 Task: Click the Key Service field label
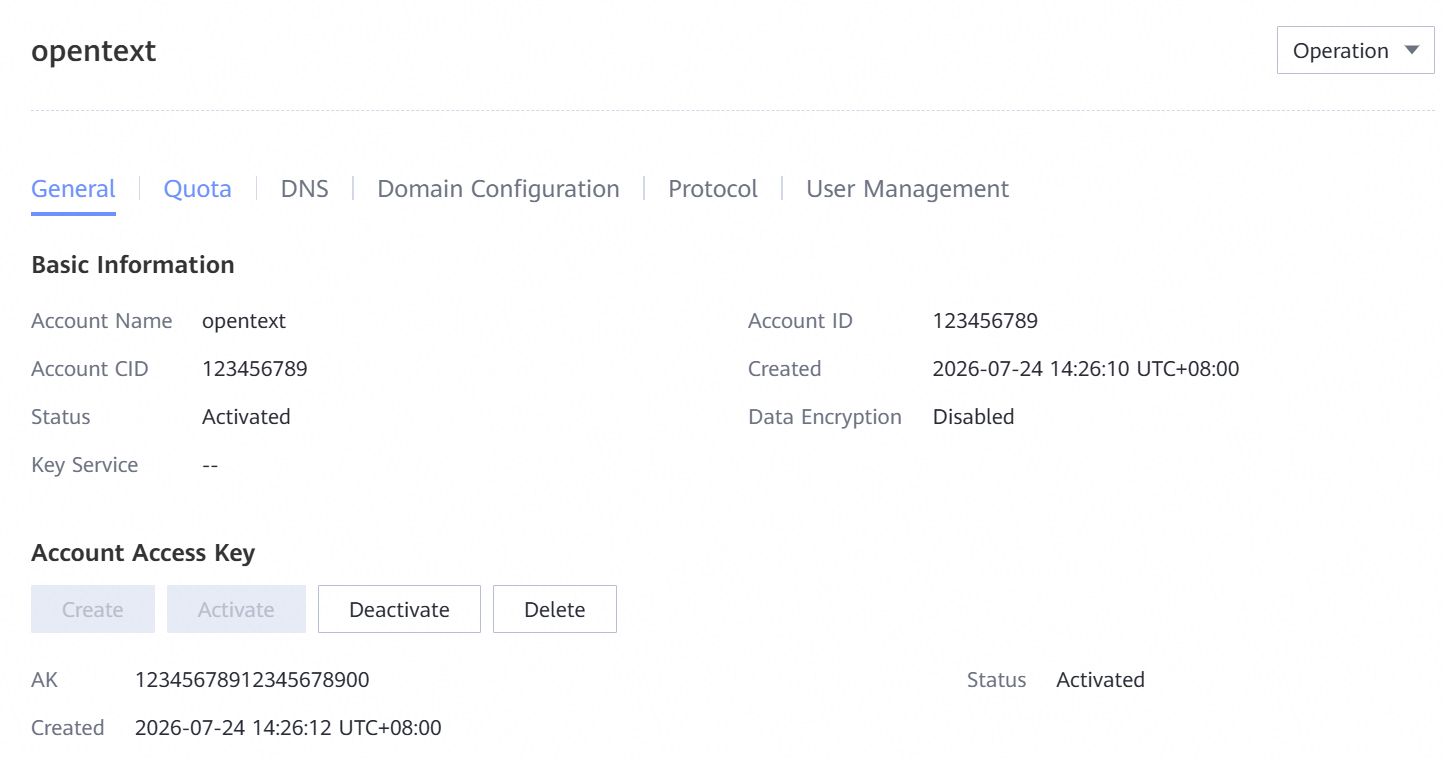click(x=85, y=465)
